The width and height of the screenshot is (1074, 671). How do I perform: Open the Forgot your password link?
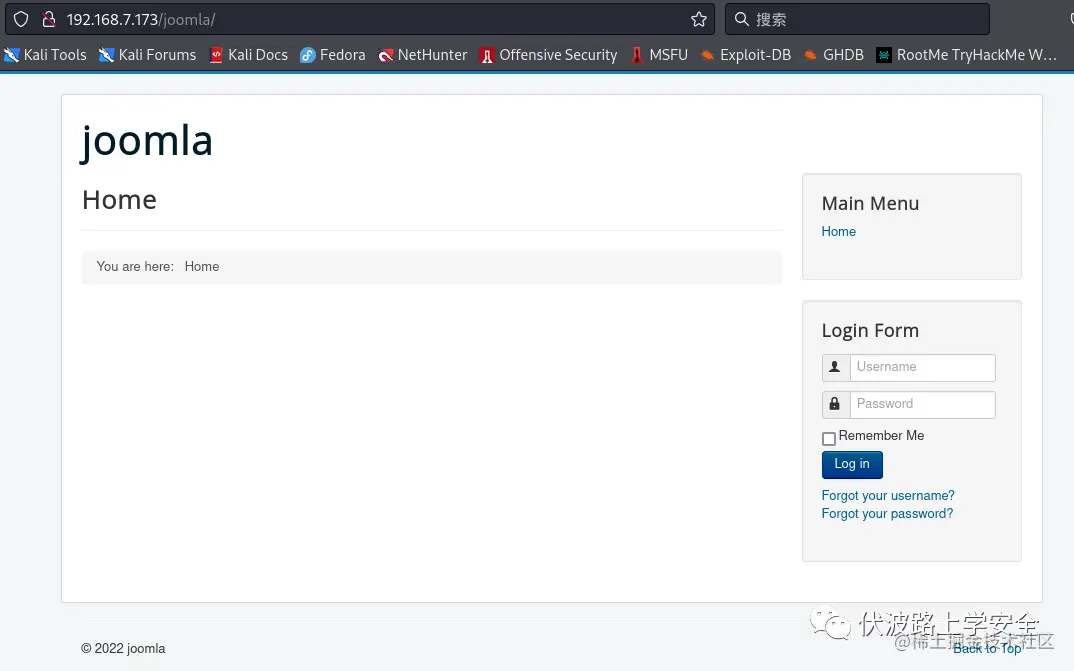(x=887, y=514)
